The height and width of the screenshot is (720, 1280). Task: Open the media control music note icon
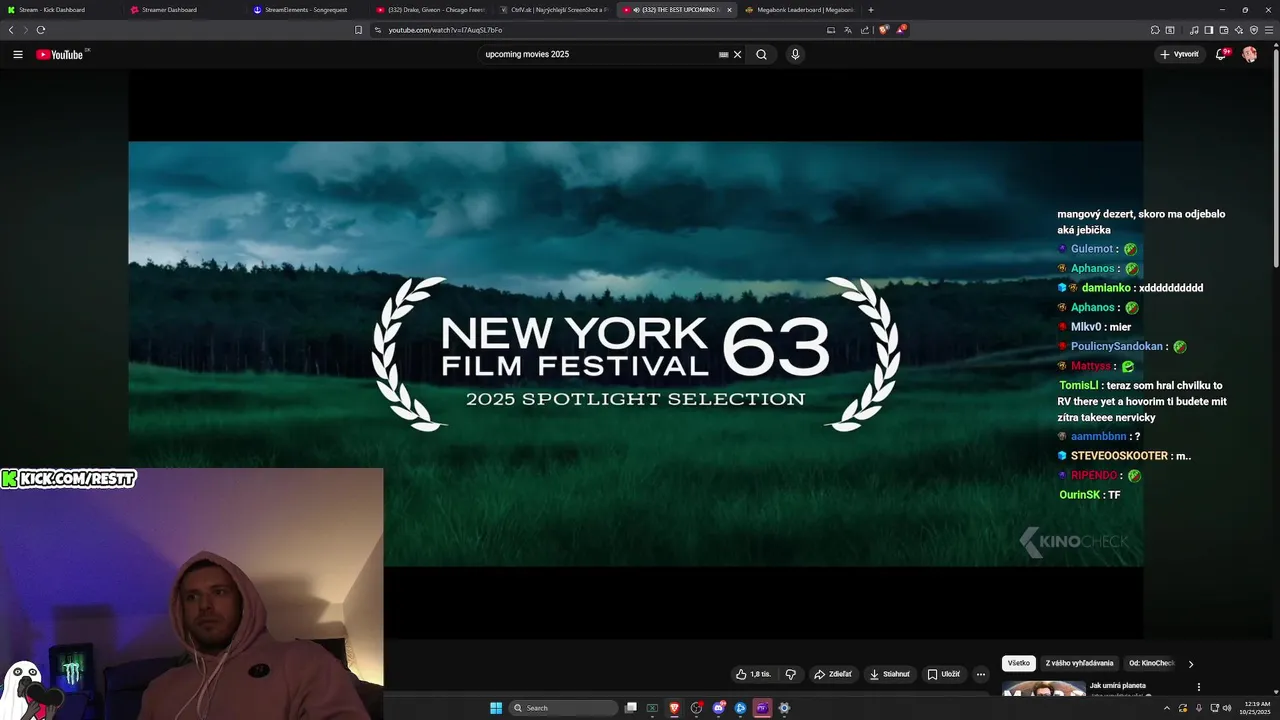click(x=1193, y=30)
